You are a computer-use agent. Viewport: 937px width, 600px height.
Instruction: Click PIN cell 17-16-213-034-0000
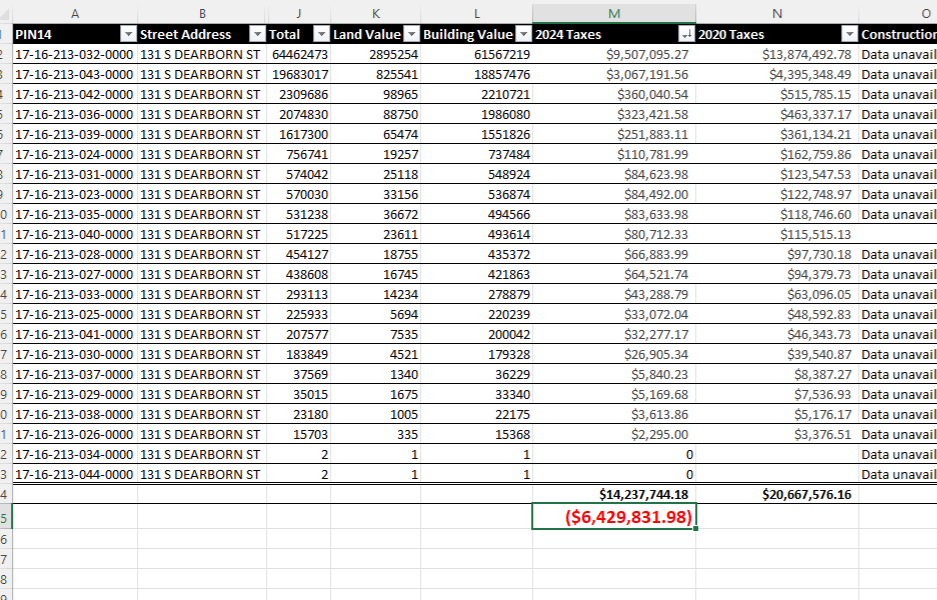coord(75,454)
